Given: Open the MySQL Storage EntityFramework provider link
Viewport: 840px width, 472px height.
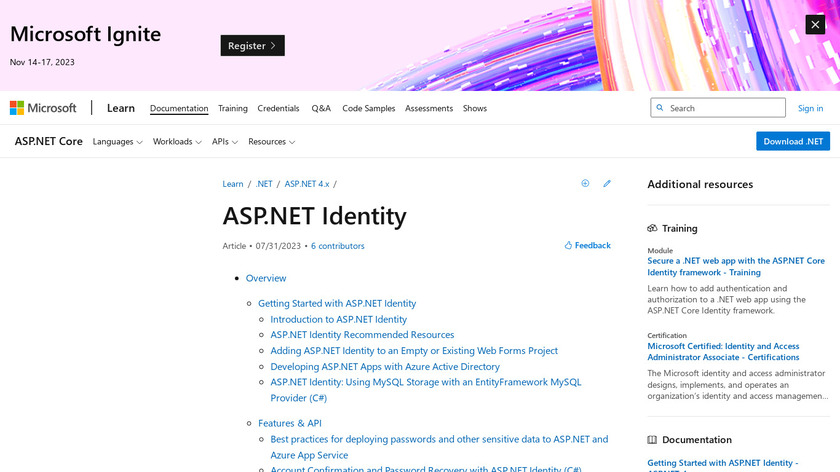Looking at the screenshot, I should [426, 390].
